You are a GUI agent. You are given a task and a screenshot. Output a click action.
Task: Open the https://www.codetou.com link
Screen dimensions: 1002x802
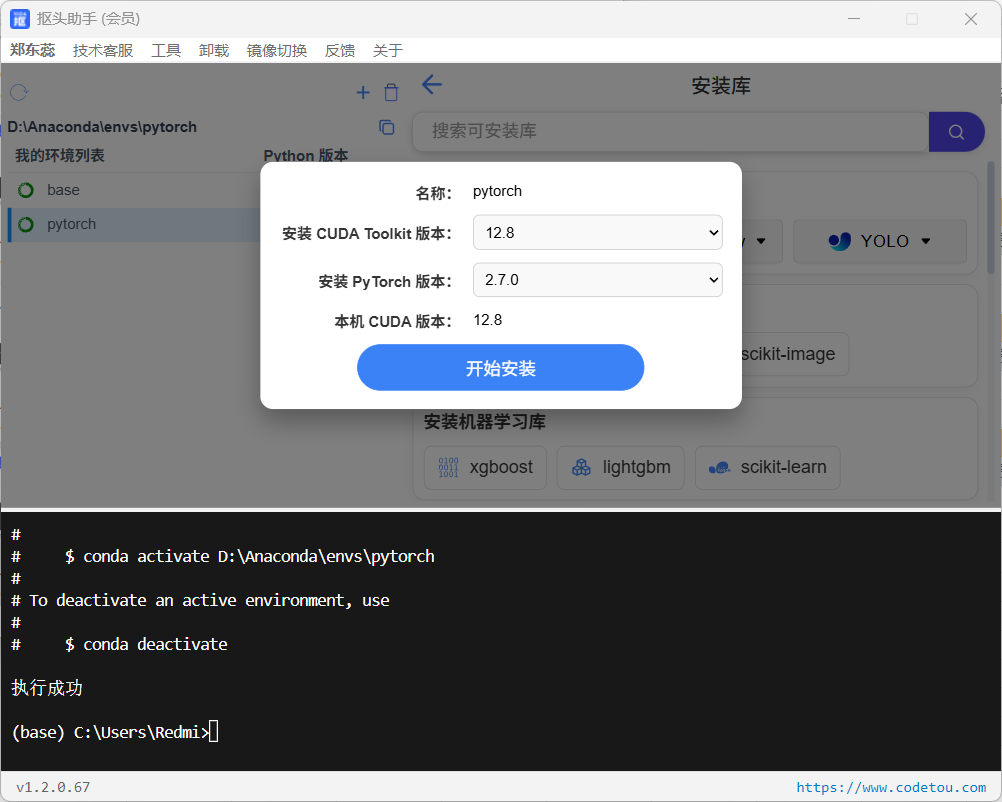(x=891, y=787)
